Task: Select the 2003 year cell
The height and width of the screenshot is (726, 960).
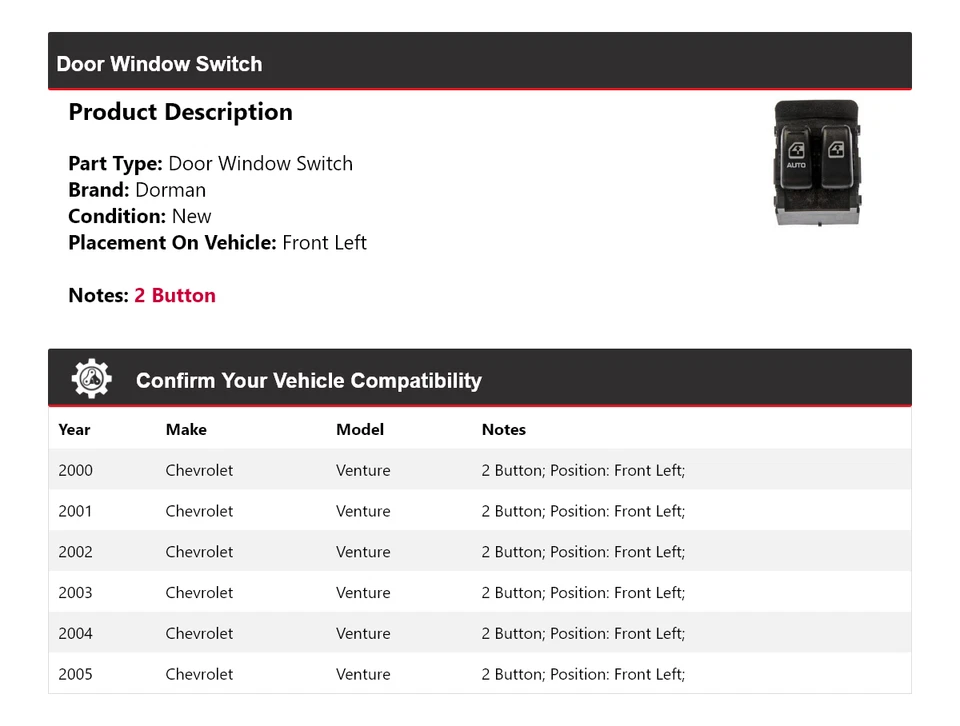Action: [x=76, y=593]
